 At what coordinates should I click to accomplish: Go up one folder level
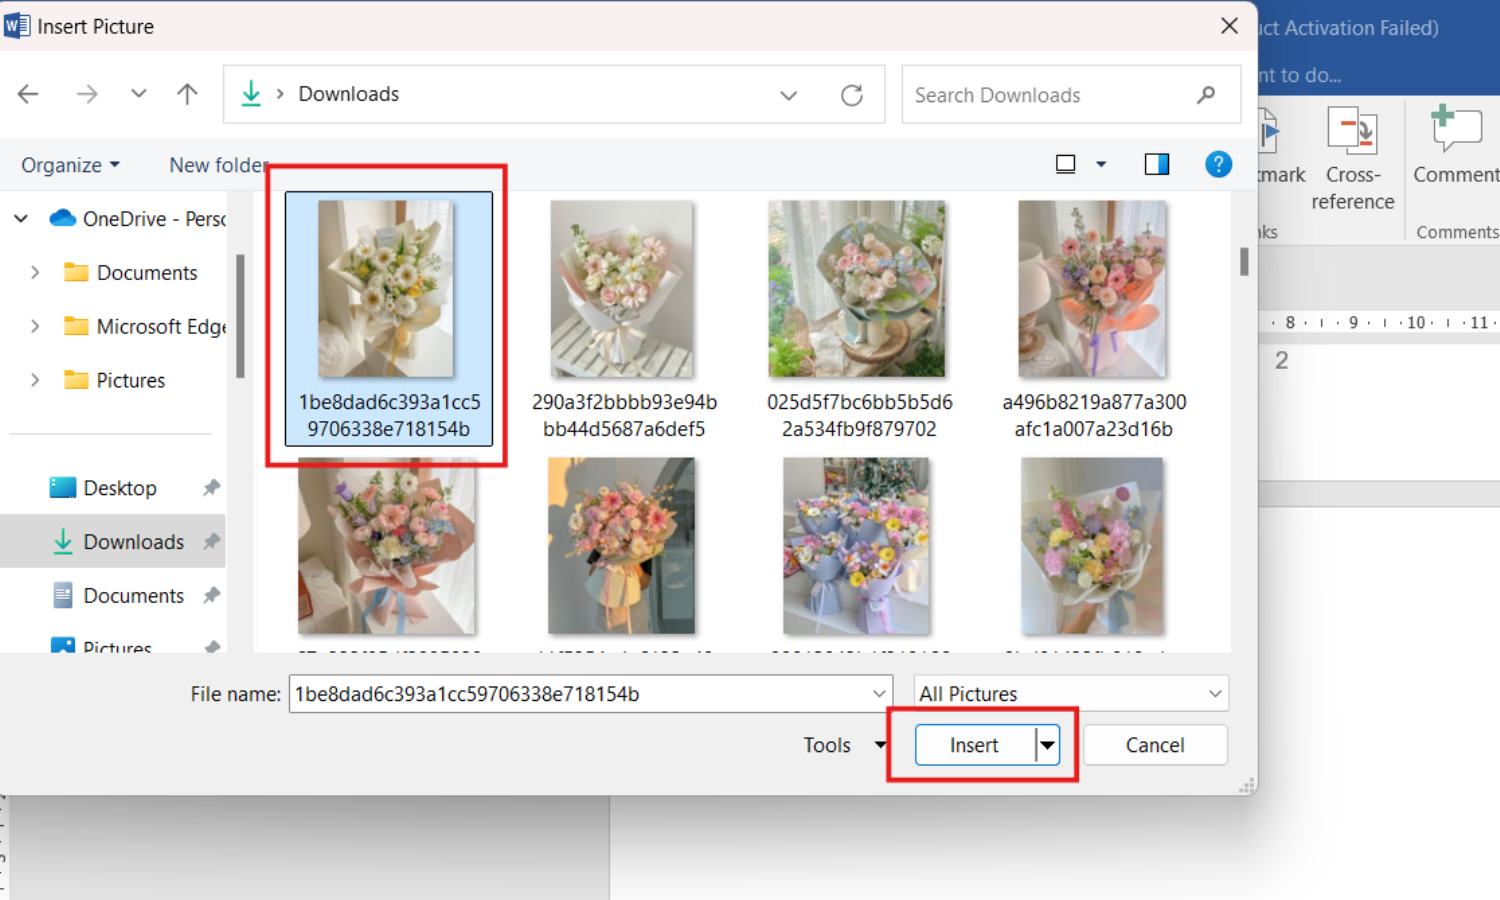[187, 94]
